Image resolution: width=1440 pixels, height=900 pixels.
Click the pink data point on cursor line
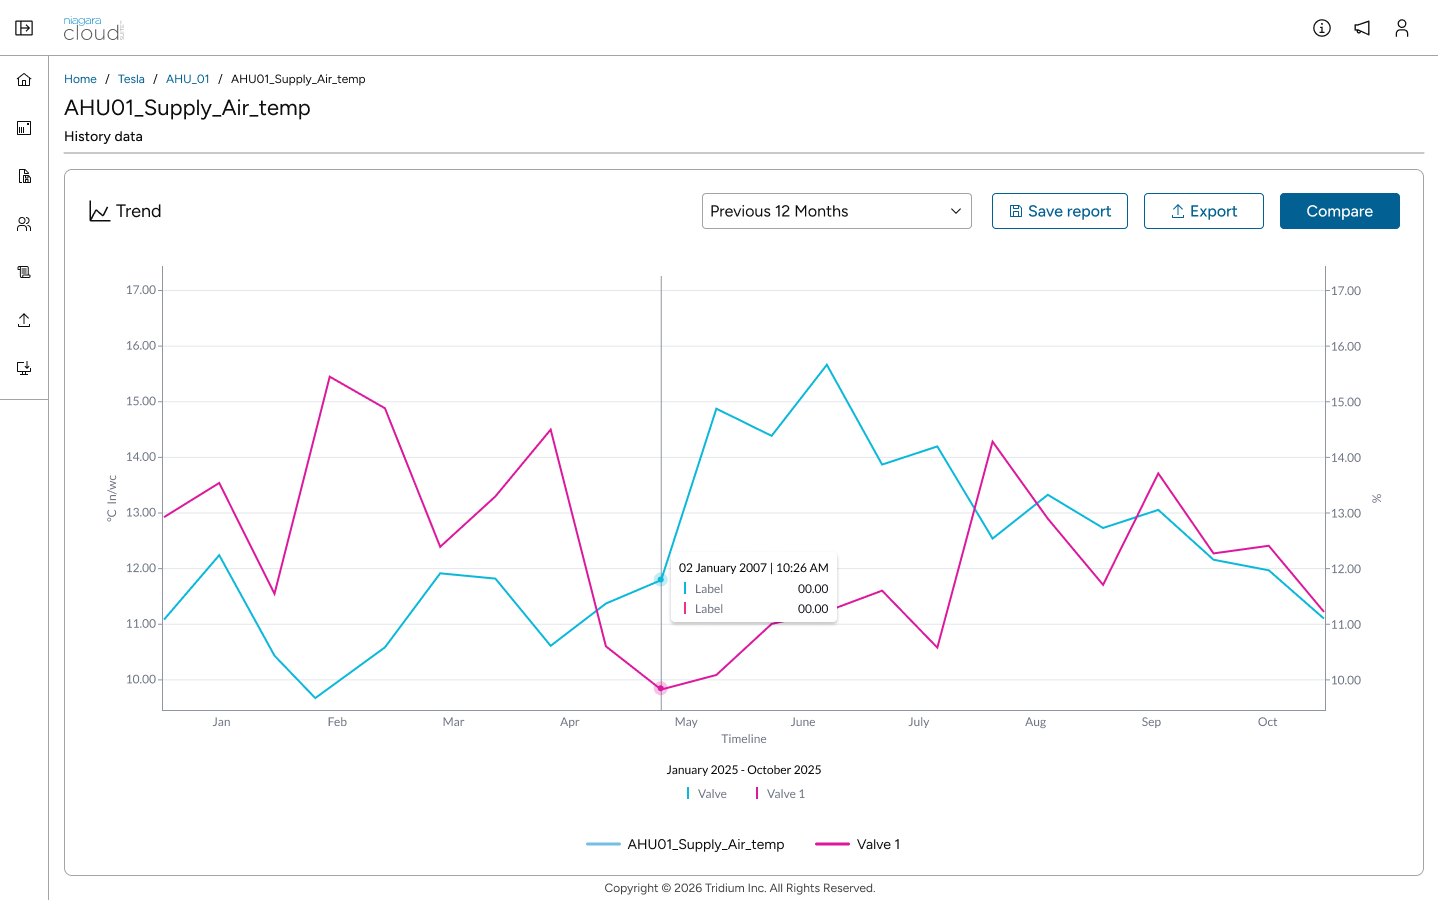tap(661, 688)
